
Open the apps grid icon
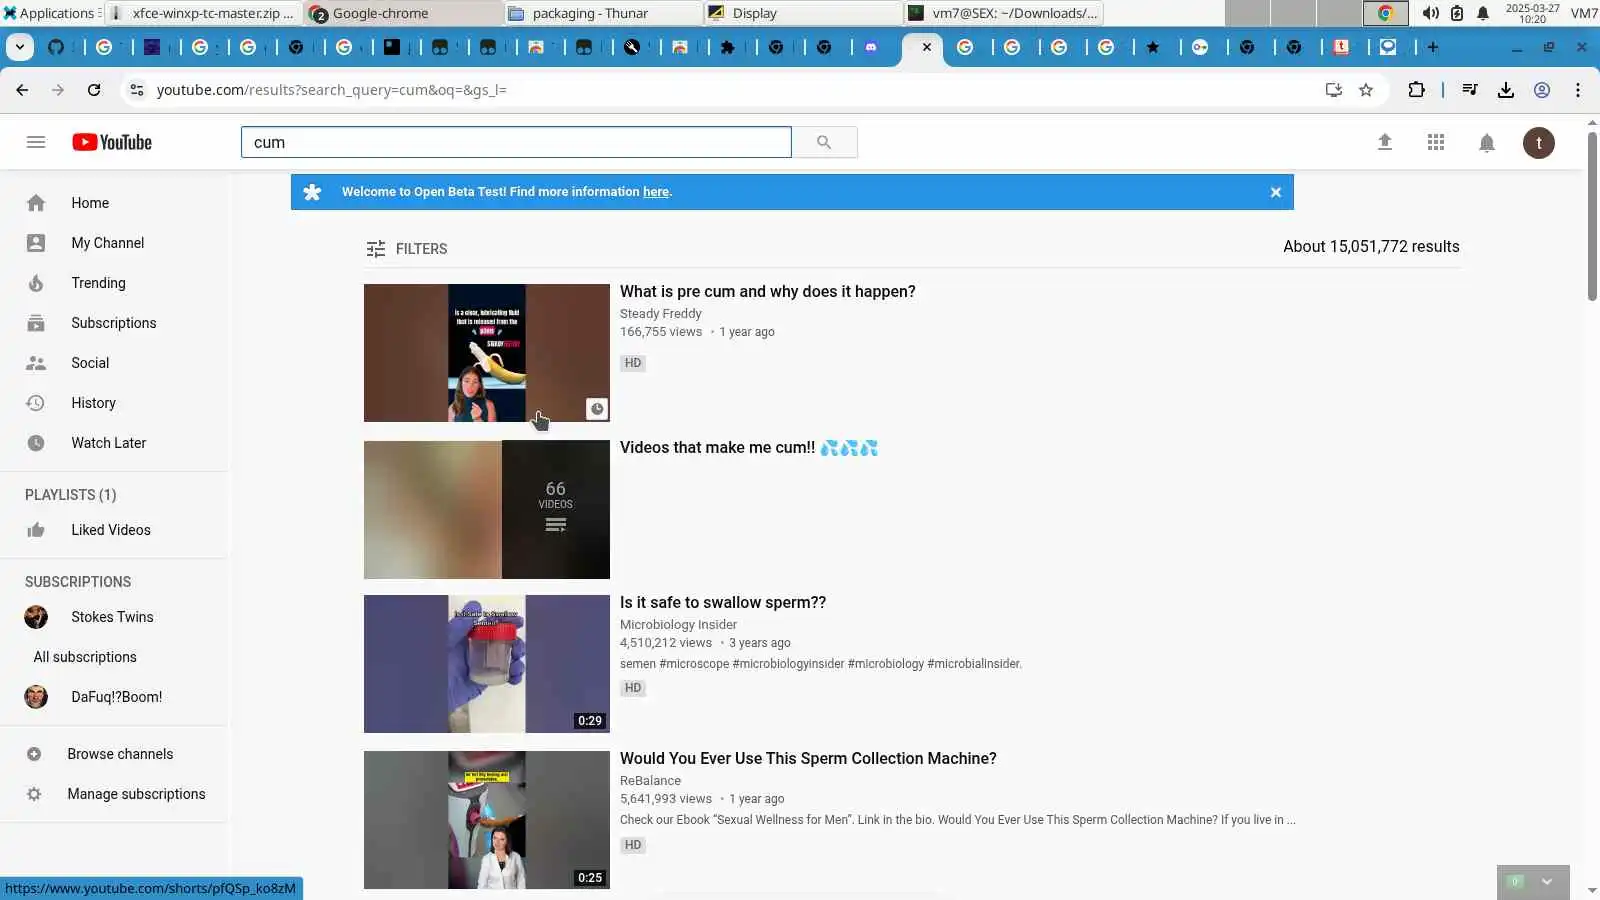(x=1436, y=142)
